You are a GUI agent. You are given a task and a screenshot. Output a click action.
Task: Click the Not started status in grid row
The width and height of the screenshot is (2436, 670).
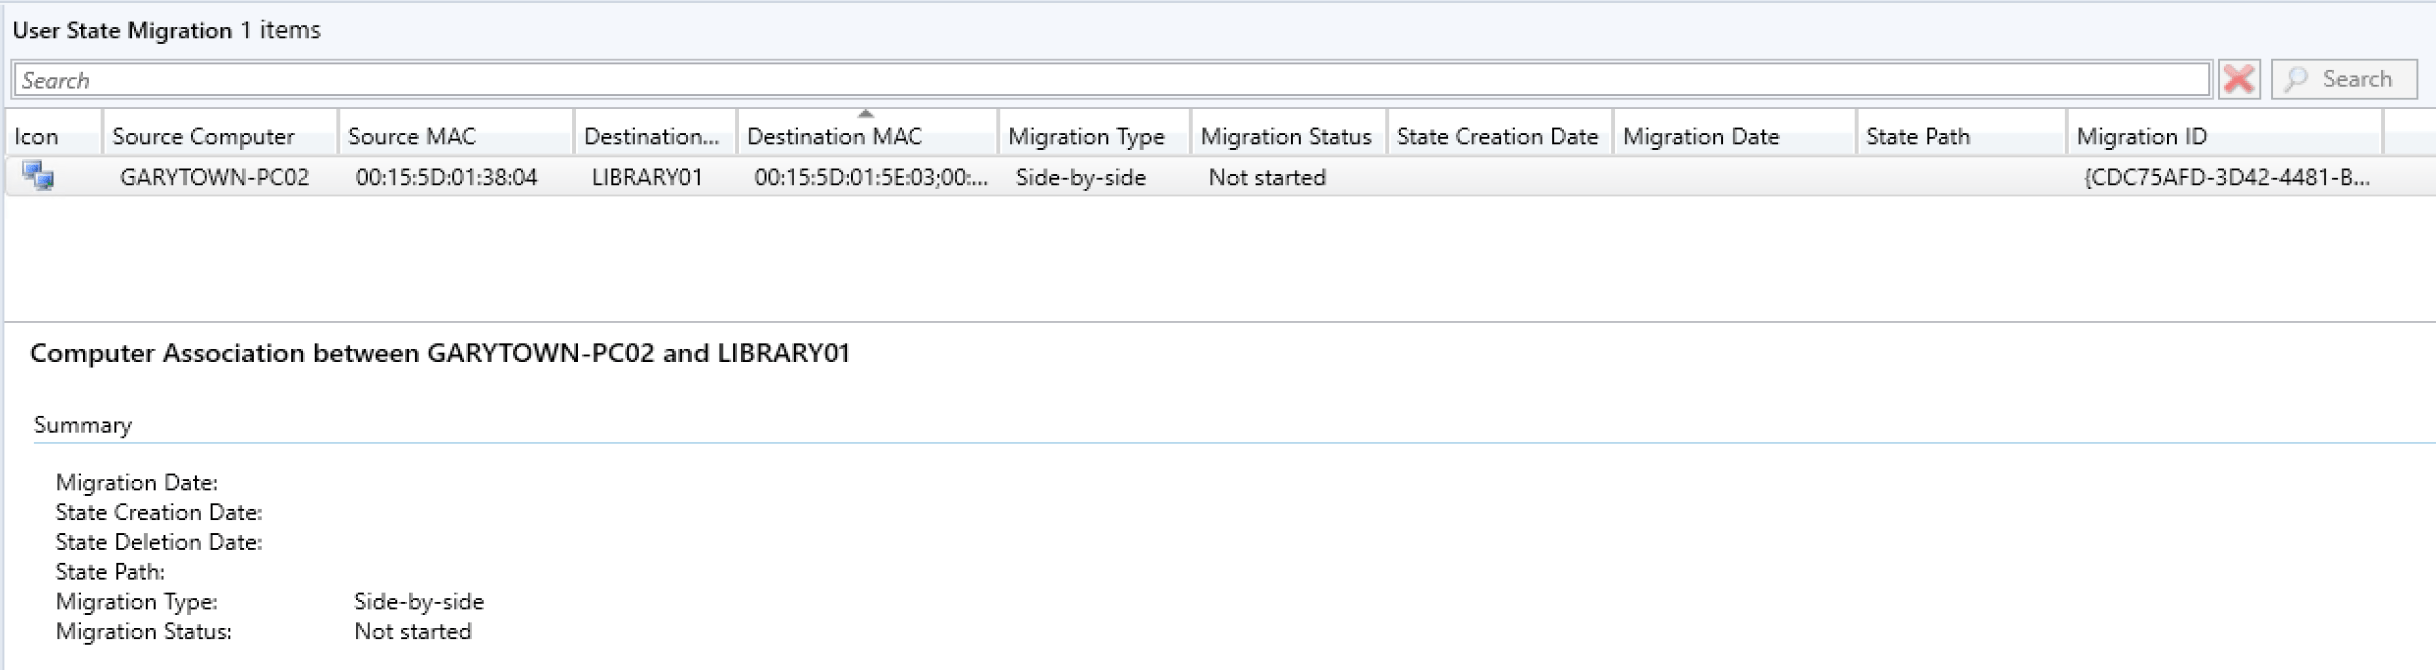click(x=1266, y=178)
